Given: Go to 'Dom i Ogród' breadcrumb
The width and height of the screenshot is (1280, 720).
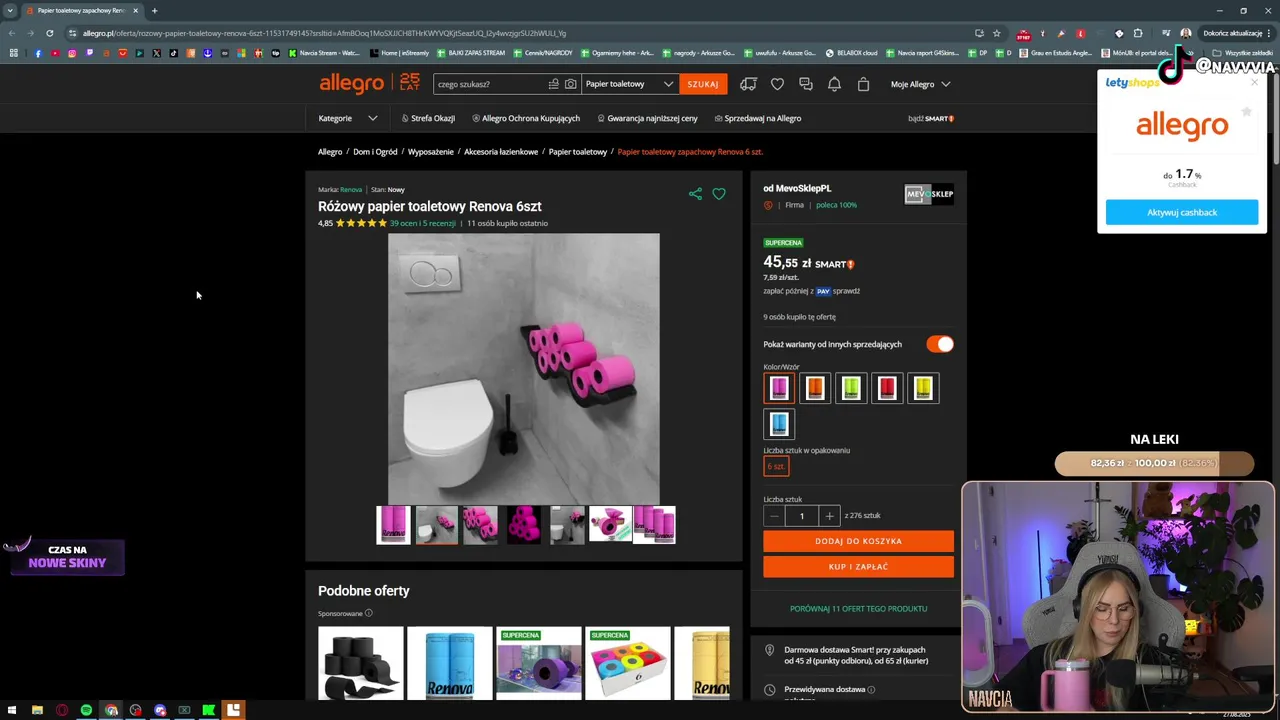Looking at the screenshot, I should point(375,152).
